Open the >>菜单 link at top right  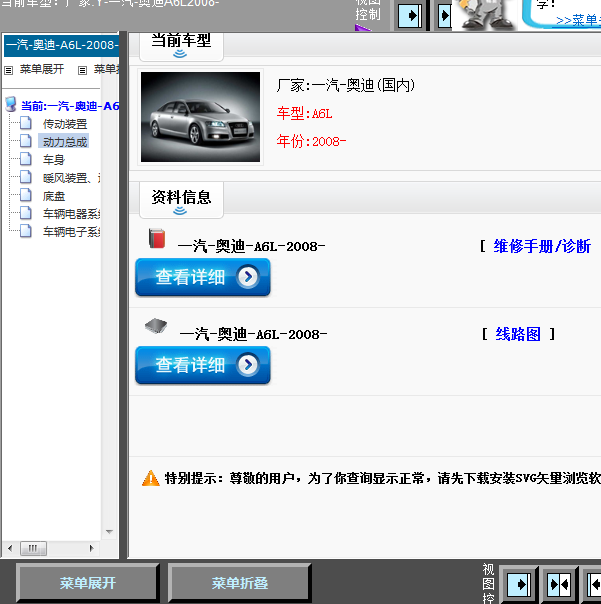578,20
